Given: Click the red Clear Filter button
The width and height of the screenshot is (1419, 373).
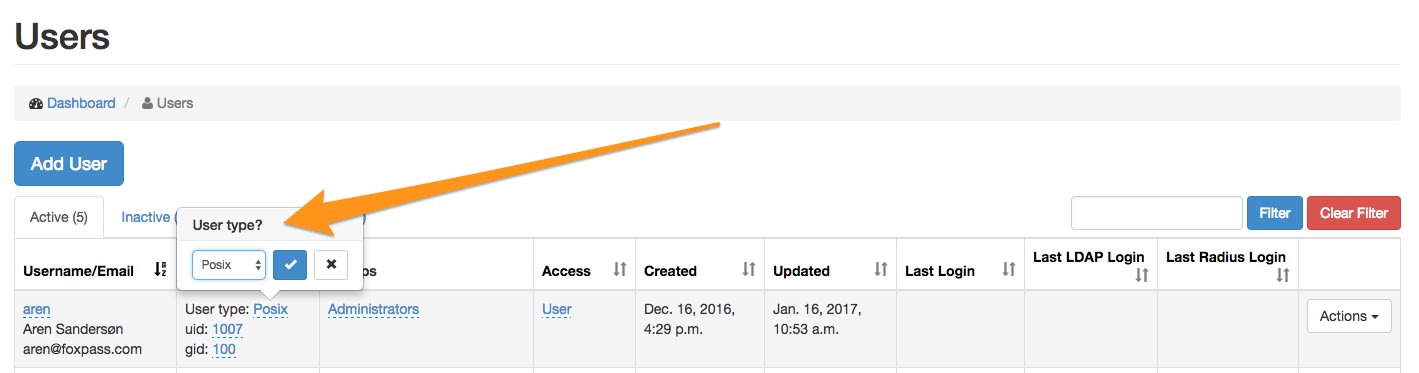Looking at the screenshot, I should point(1354,213).
